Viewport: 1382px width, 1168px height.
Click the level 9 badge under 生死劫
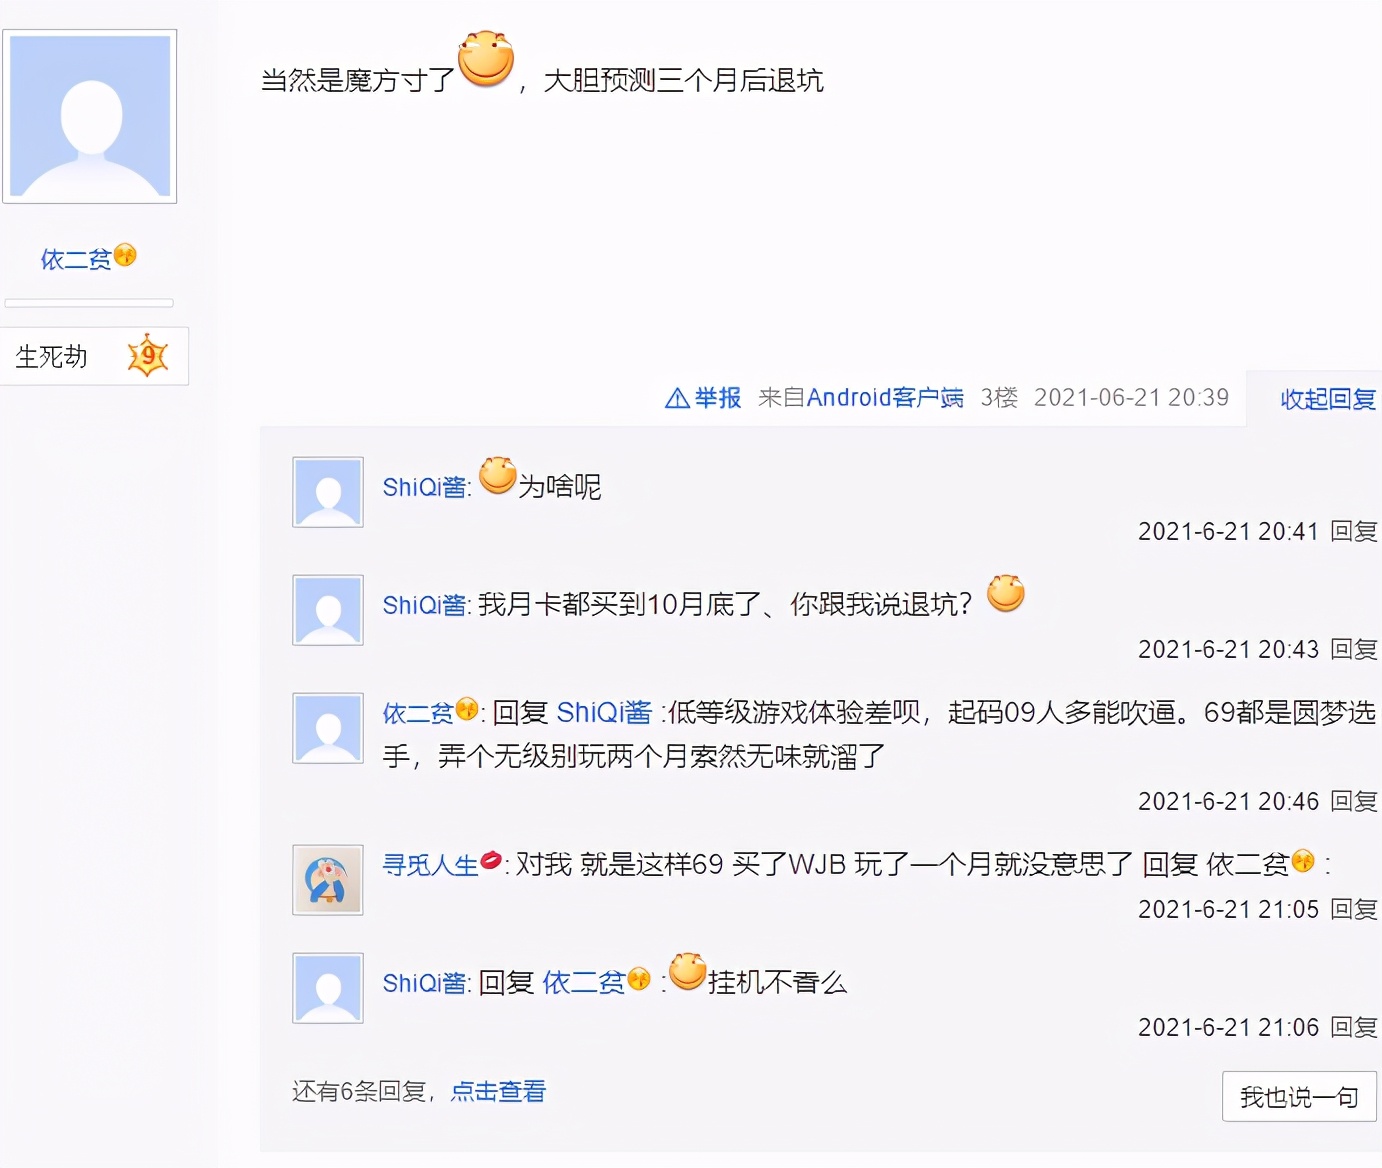click(x=147, y=355)
